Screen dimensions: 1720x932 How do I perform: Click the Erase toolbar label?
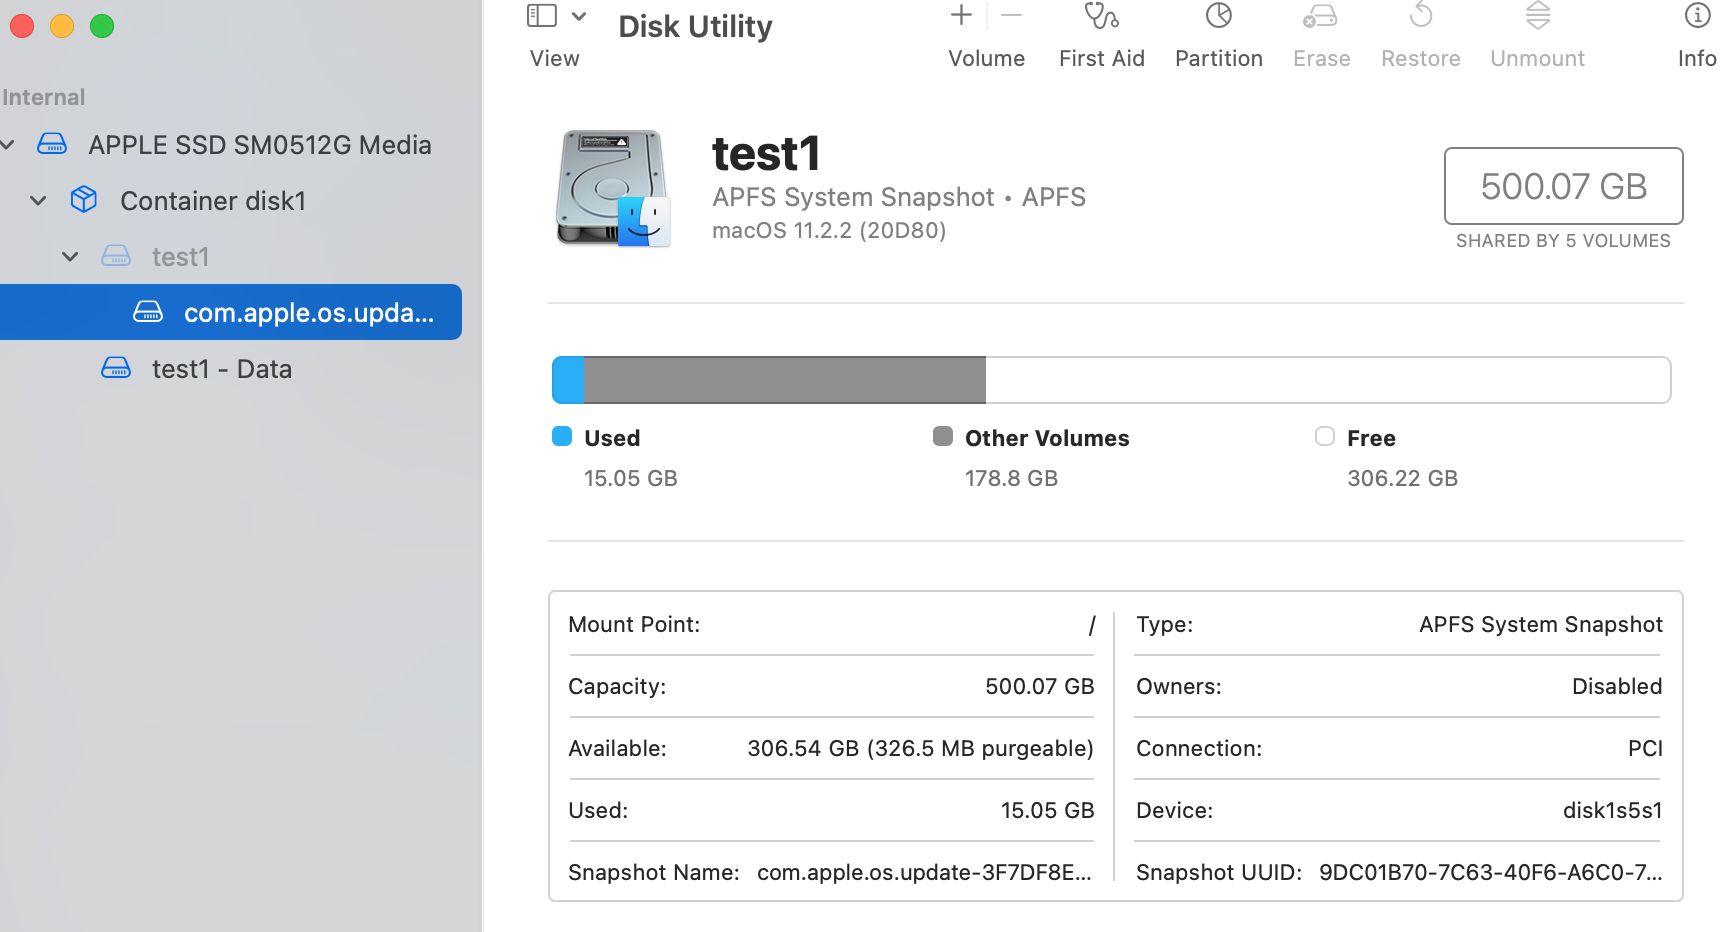pos(1322,59)
